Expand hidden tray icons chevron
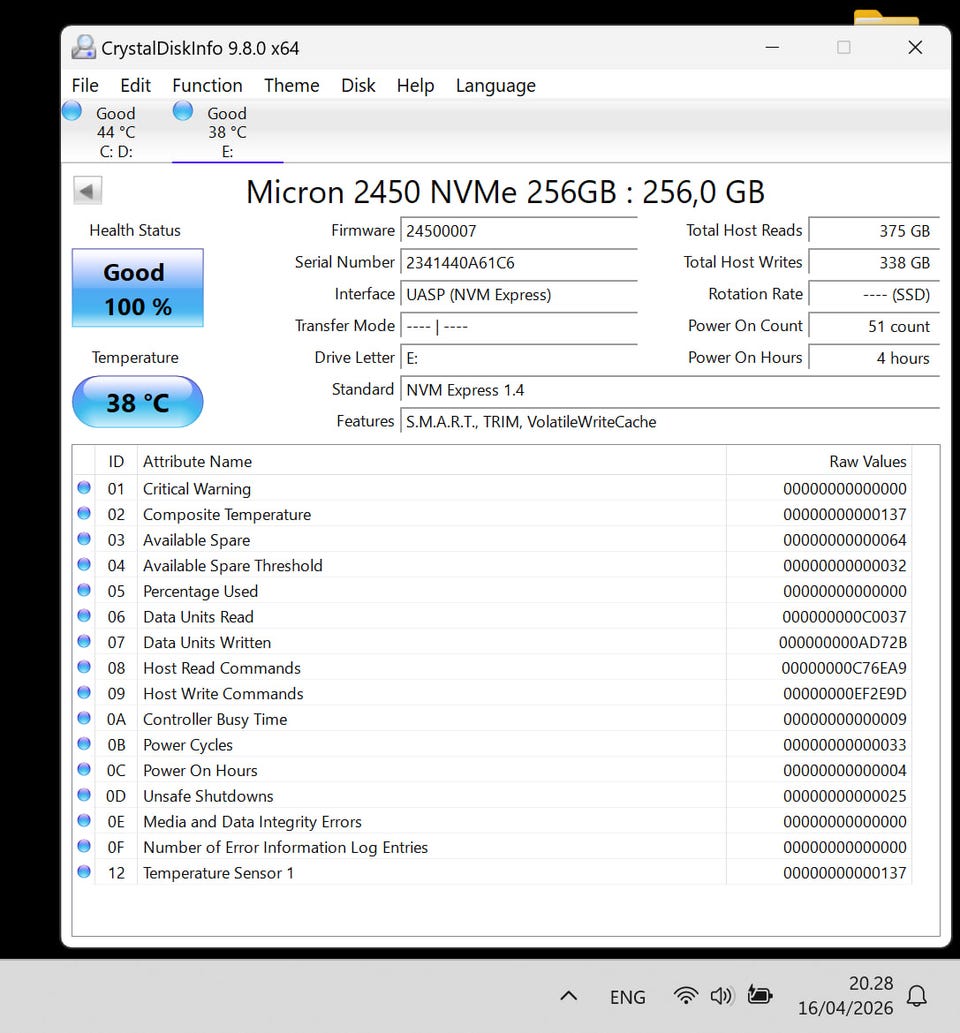Image resolution: width=960 pixels, height=1033 pixels. (568, 996)
